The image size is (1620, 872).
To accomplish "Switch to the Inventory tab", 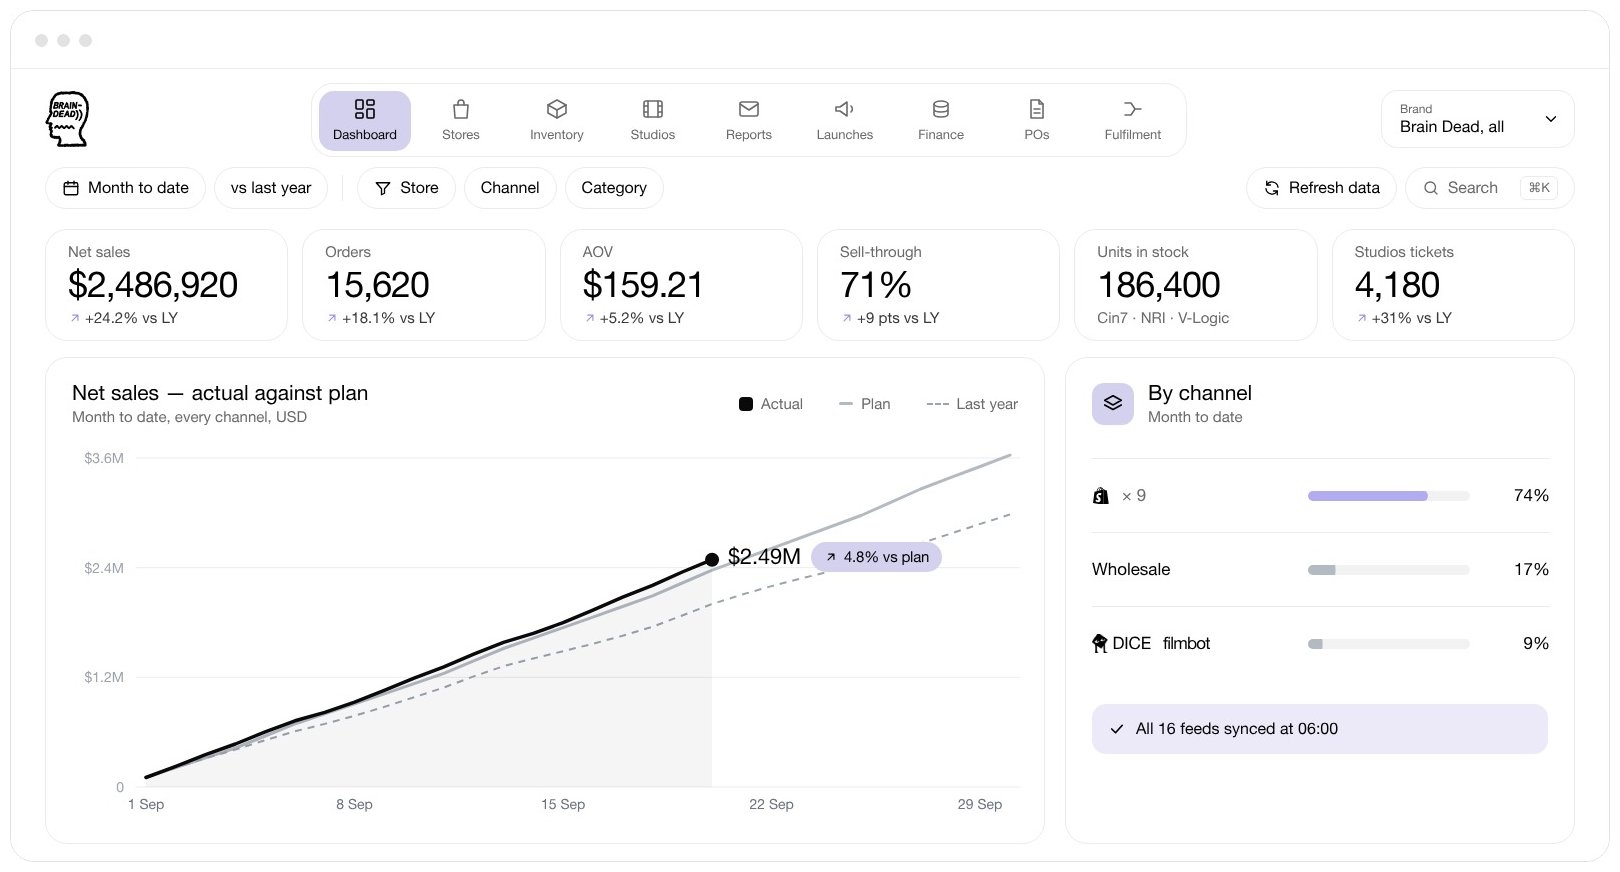I will click(x=557, y=121).
